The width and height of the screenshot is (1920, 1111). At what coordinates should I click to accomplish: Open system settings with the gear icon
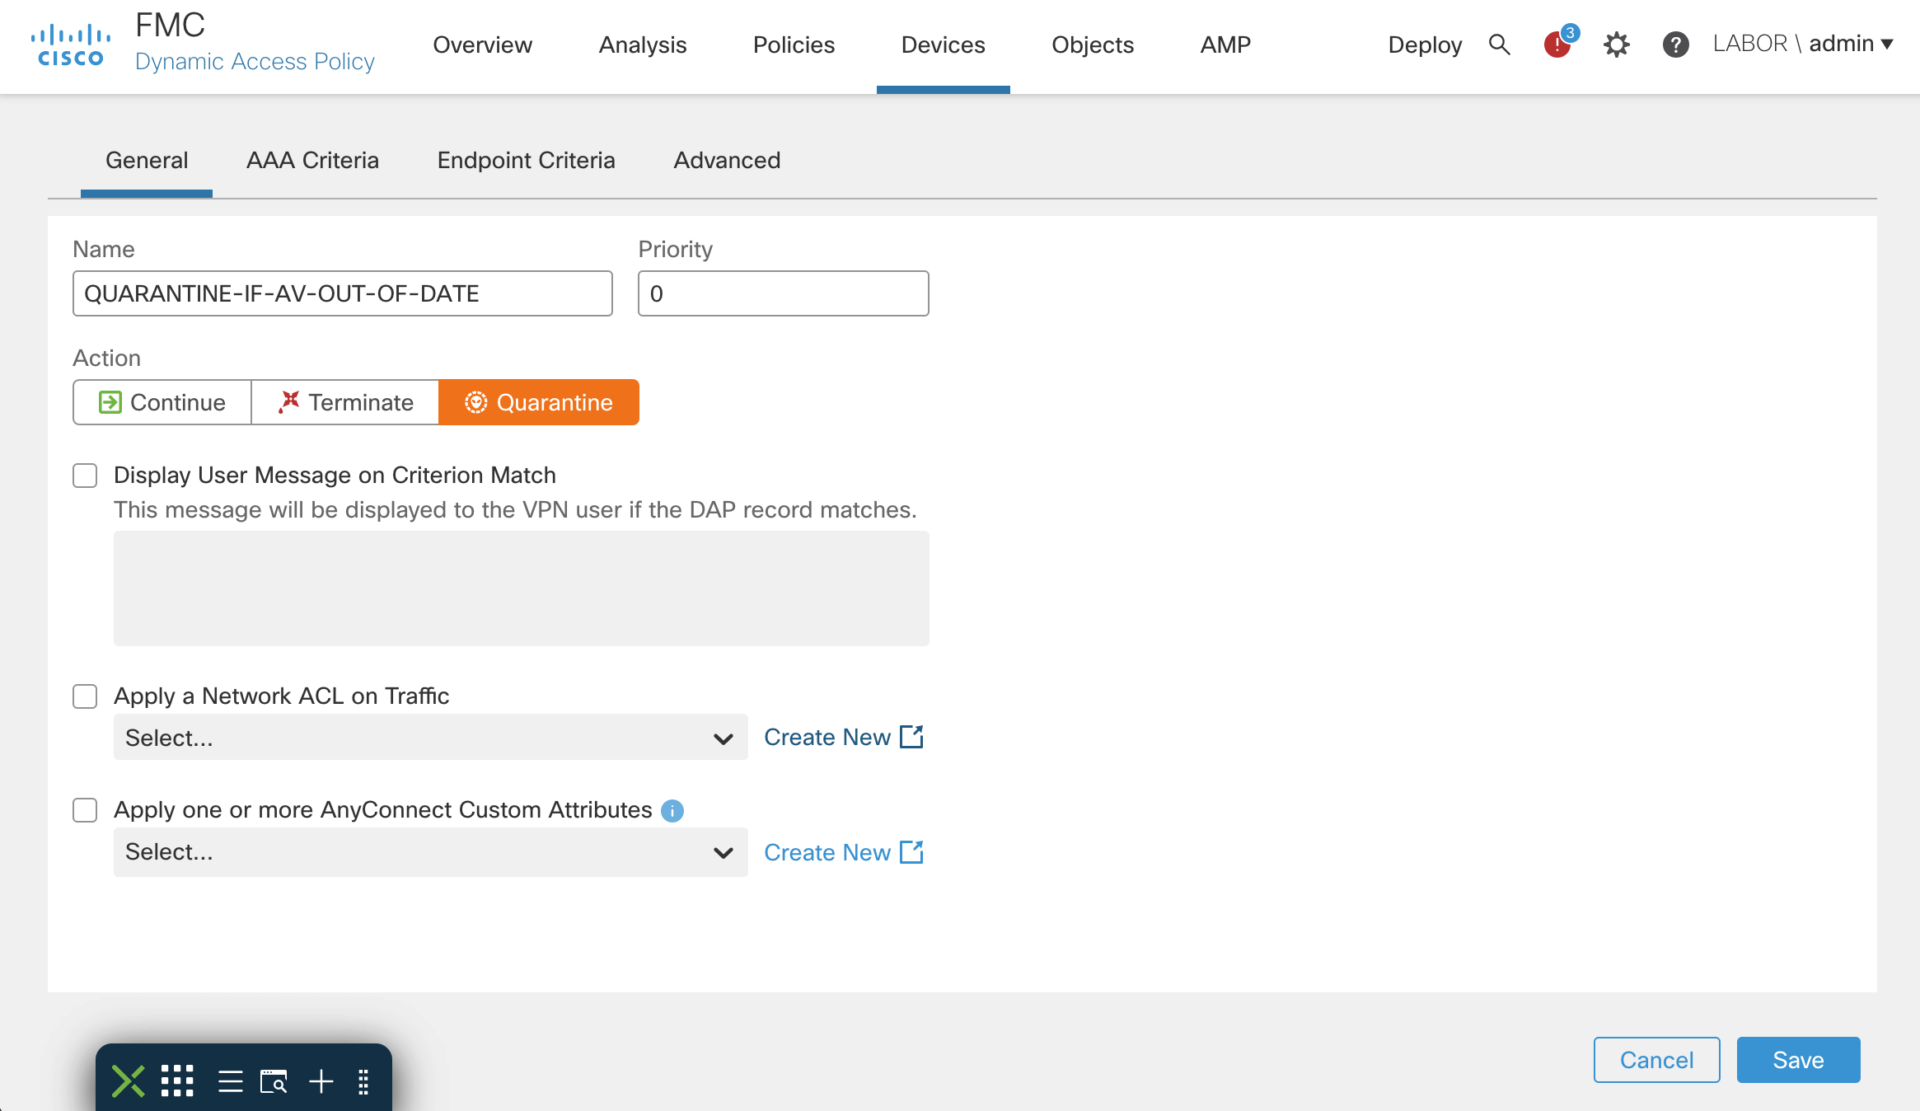pyautogui.click(x=1616, y=45)
